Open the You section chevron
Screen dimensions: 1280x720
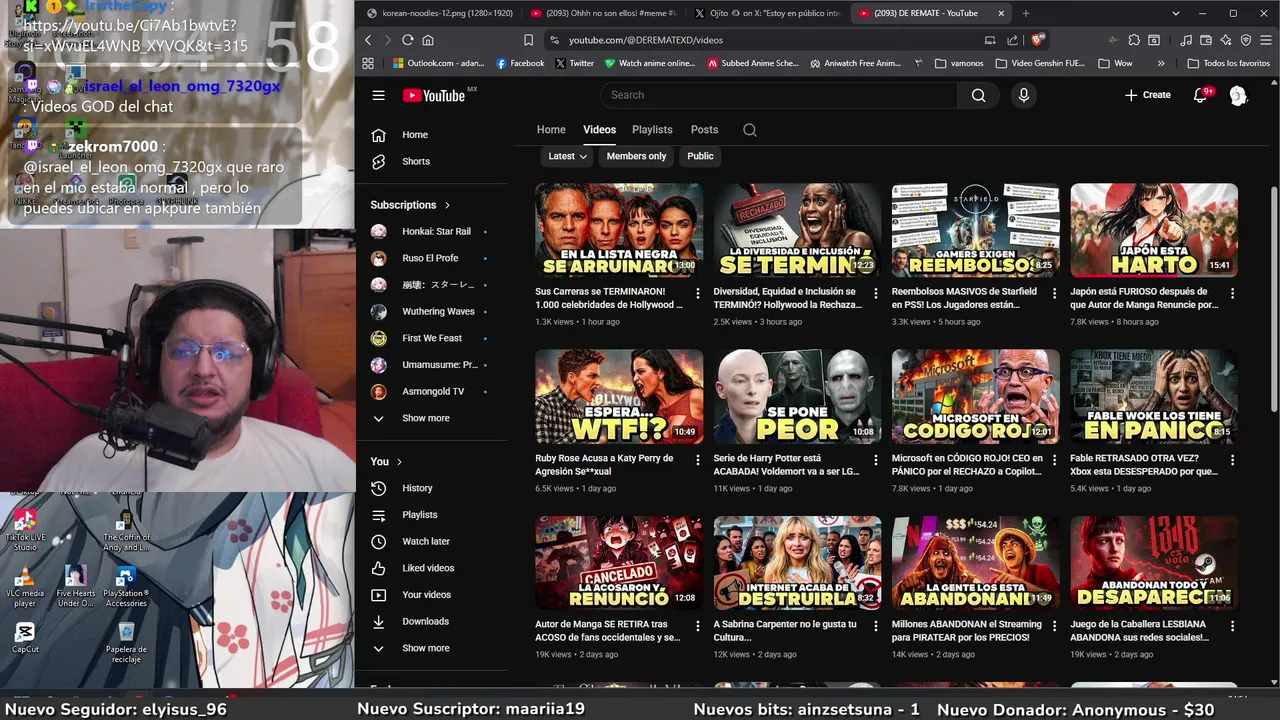point(399,461)
